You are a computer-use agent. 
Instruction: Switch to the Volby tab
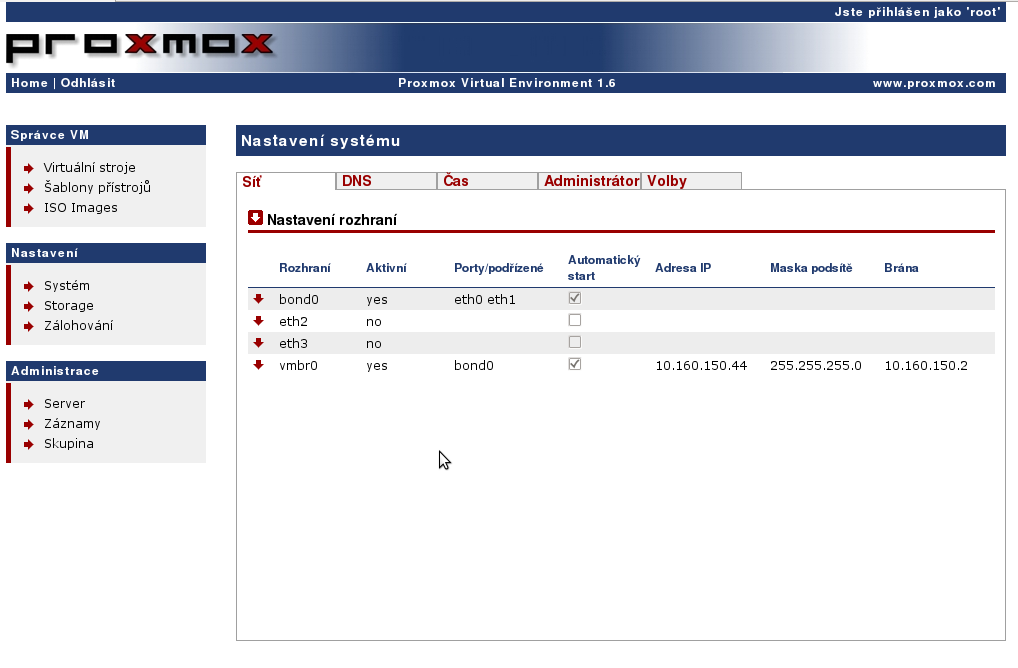pyautogui.click(x=691, y=181)
